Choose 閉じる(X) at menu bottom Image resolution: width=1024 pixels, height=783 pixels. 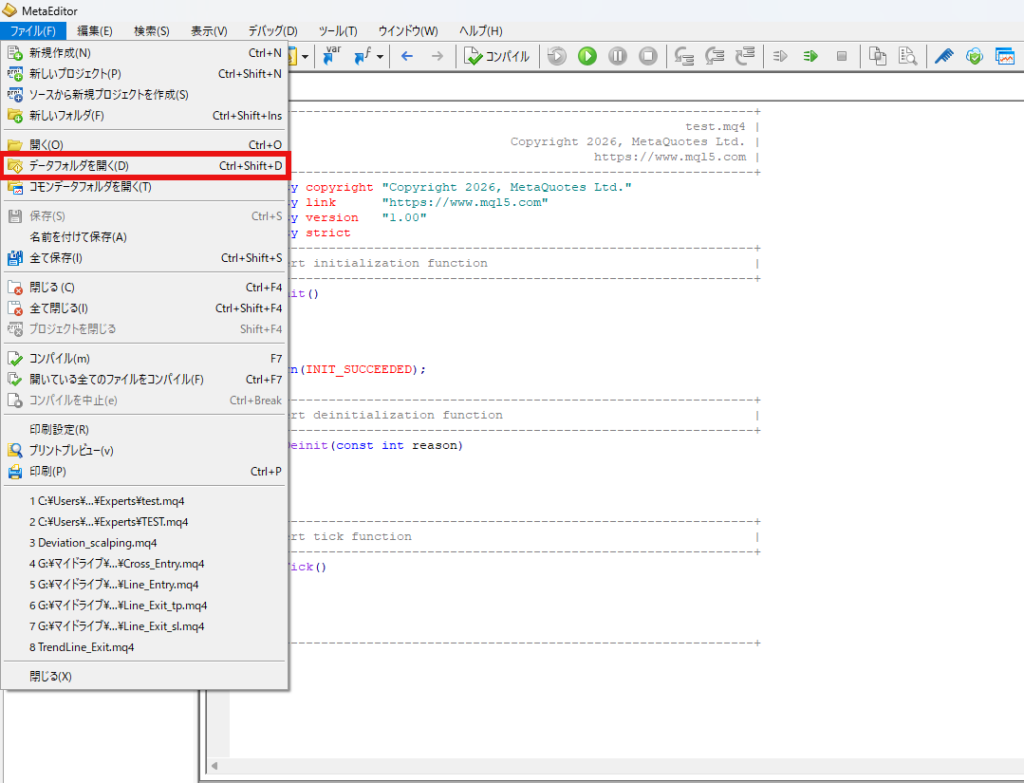click(144, 677)
